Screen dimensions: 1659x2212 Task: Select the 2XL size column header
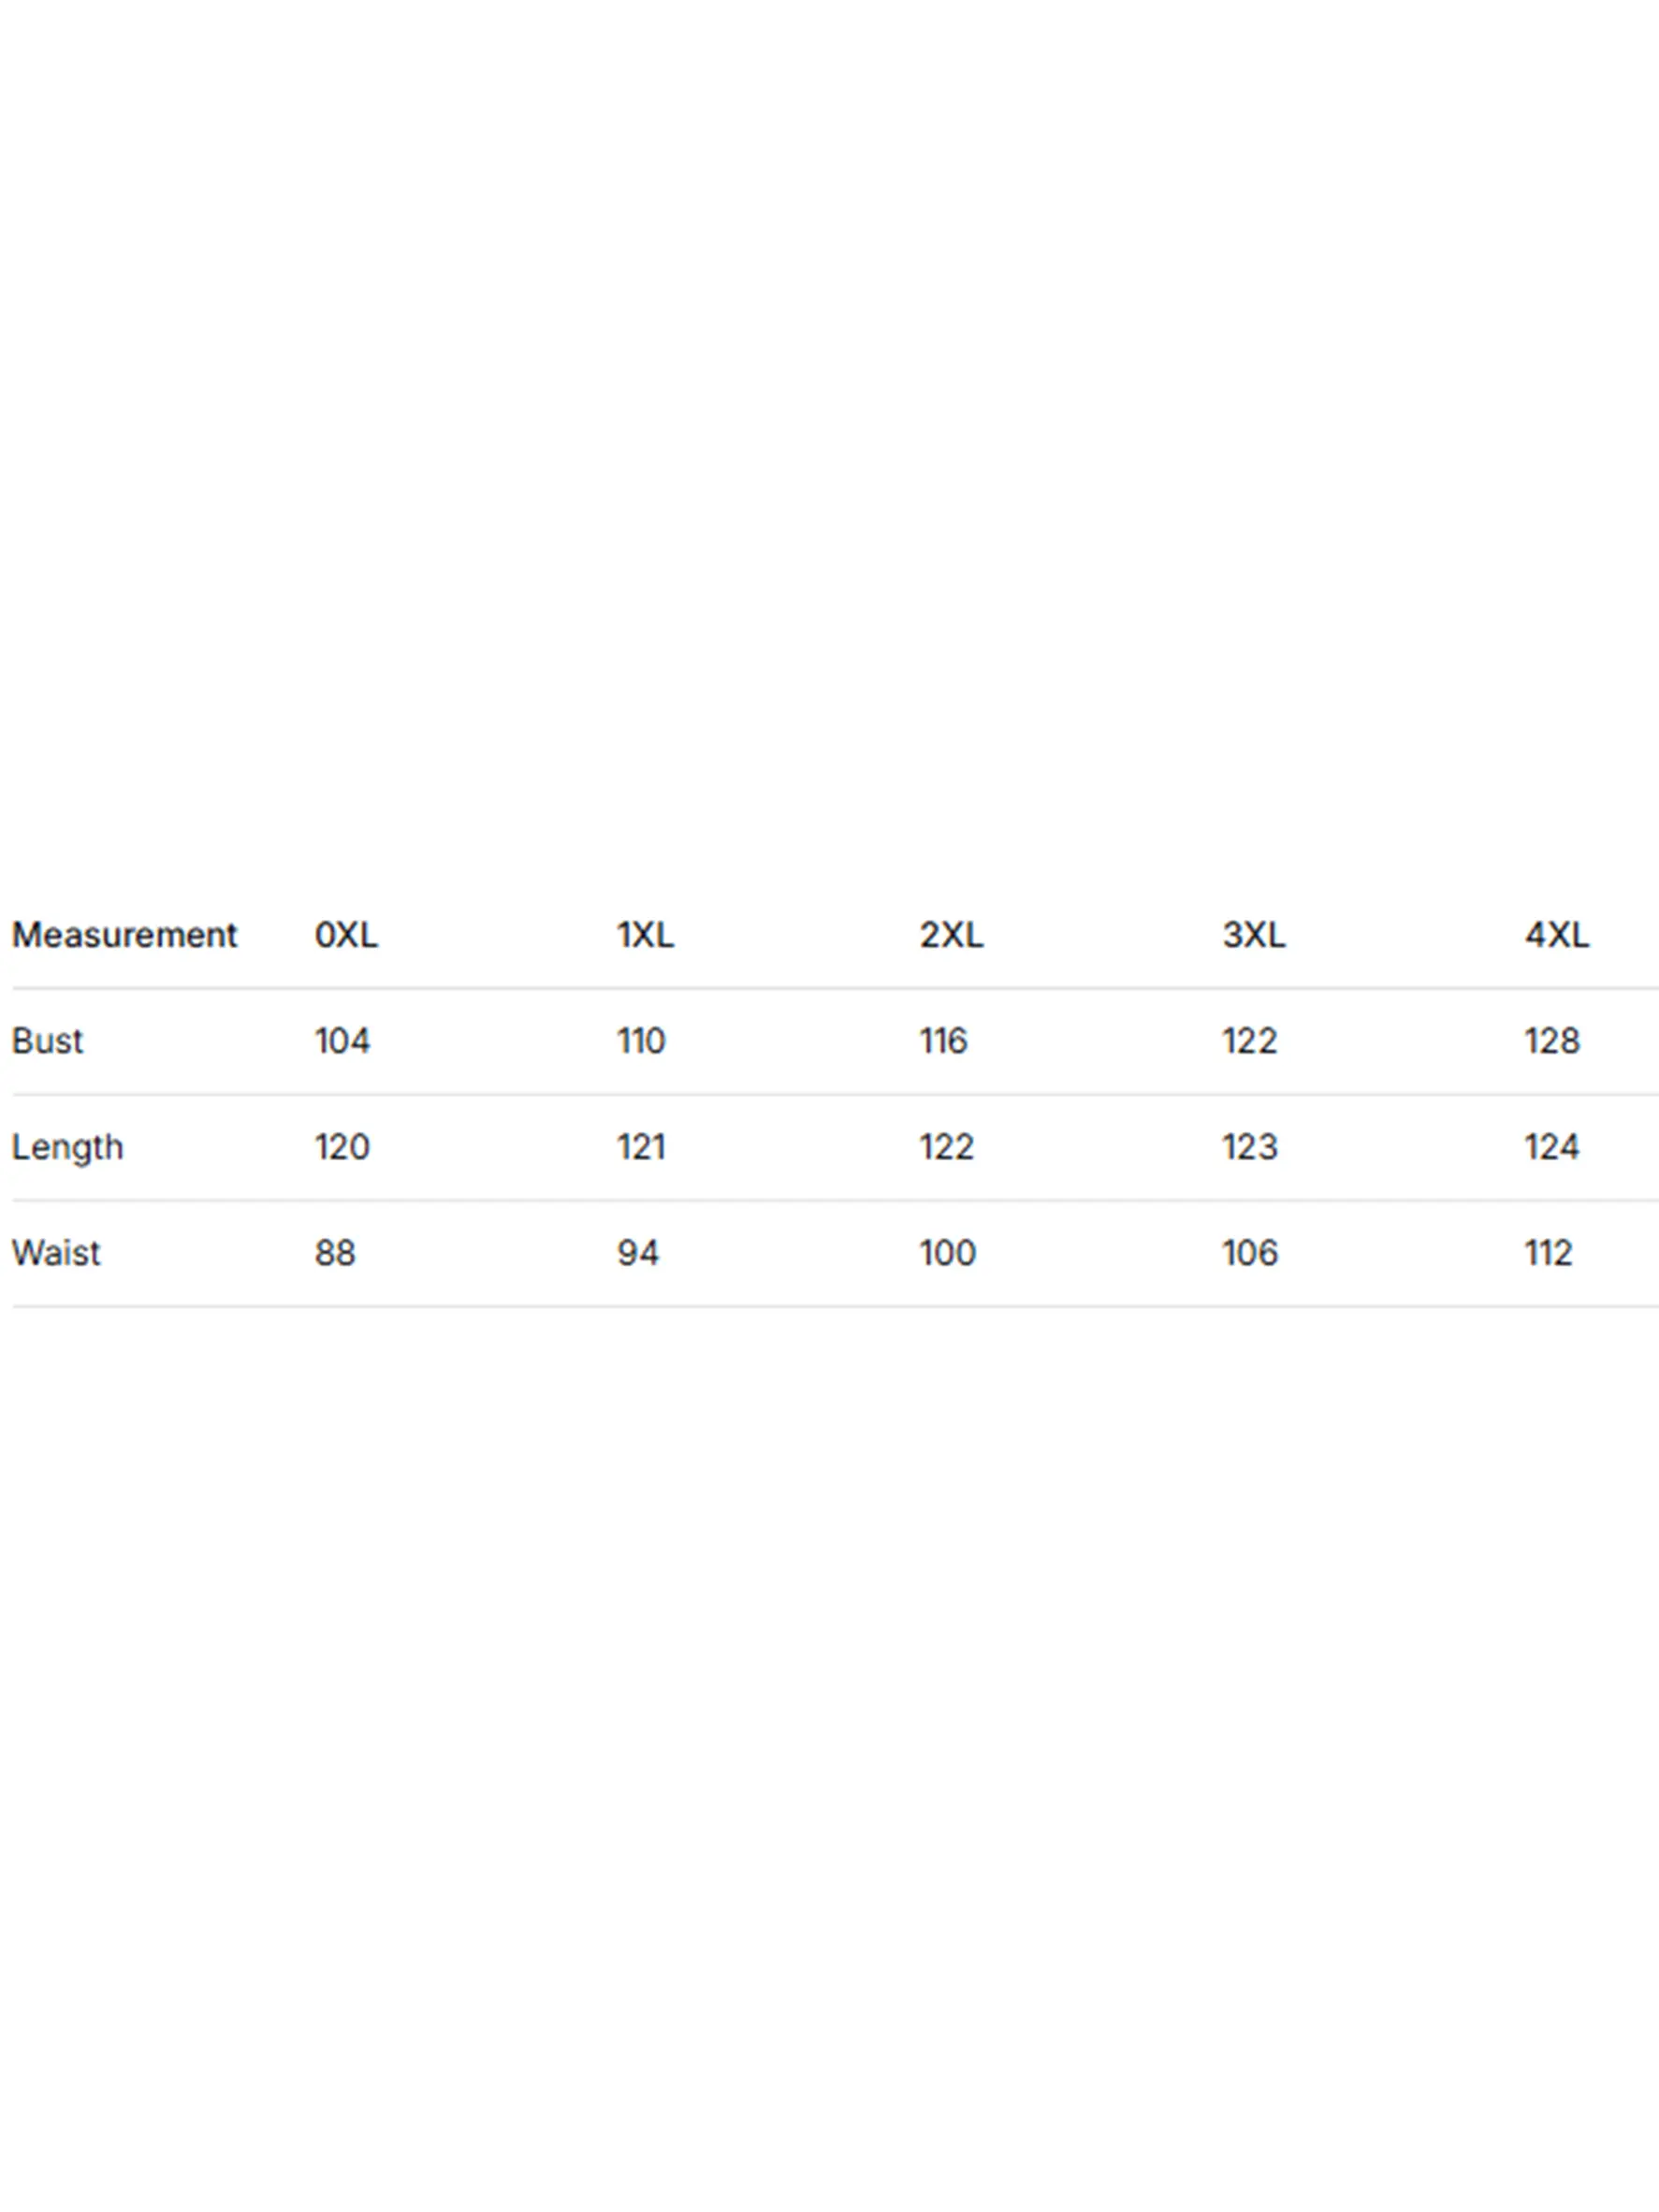(951, 935)
